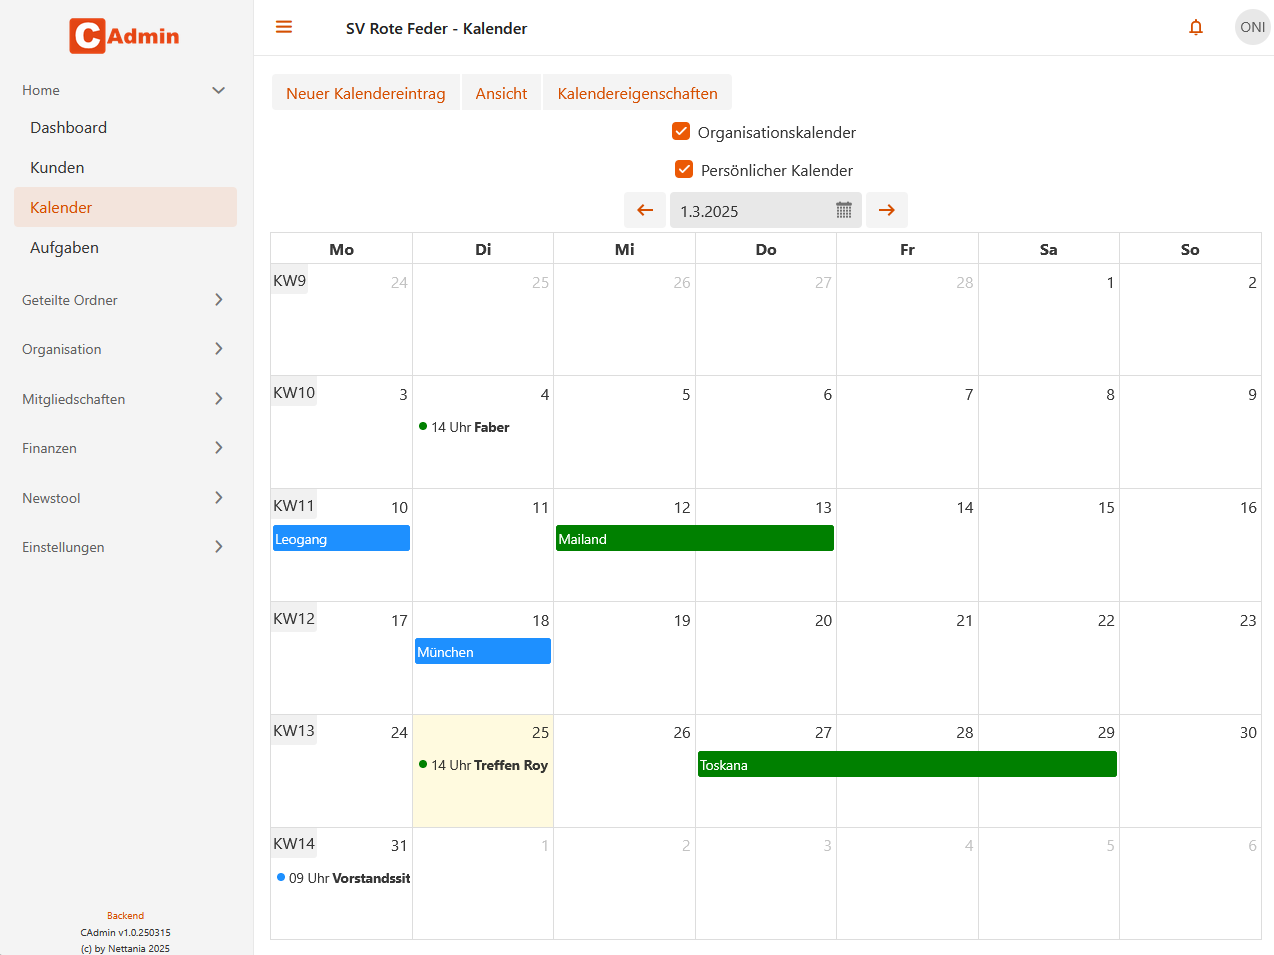Open the 14 Uhr Treffen Roy entry
Screen dimensions: 1274x955
point(483,765)
